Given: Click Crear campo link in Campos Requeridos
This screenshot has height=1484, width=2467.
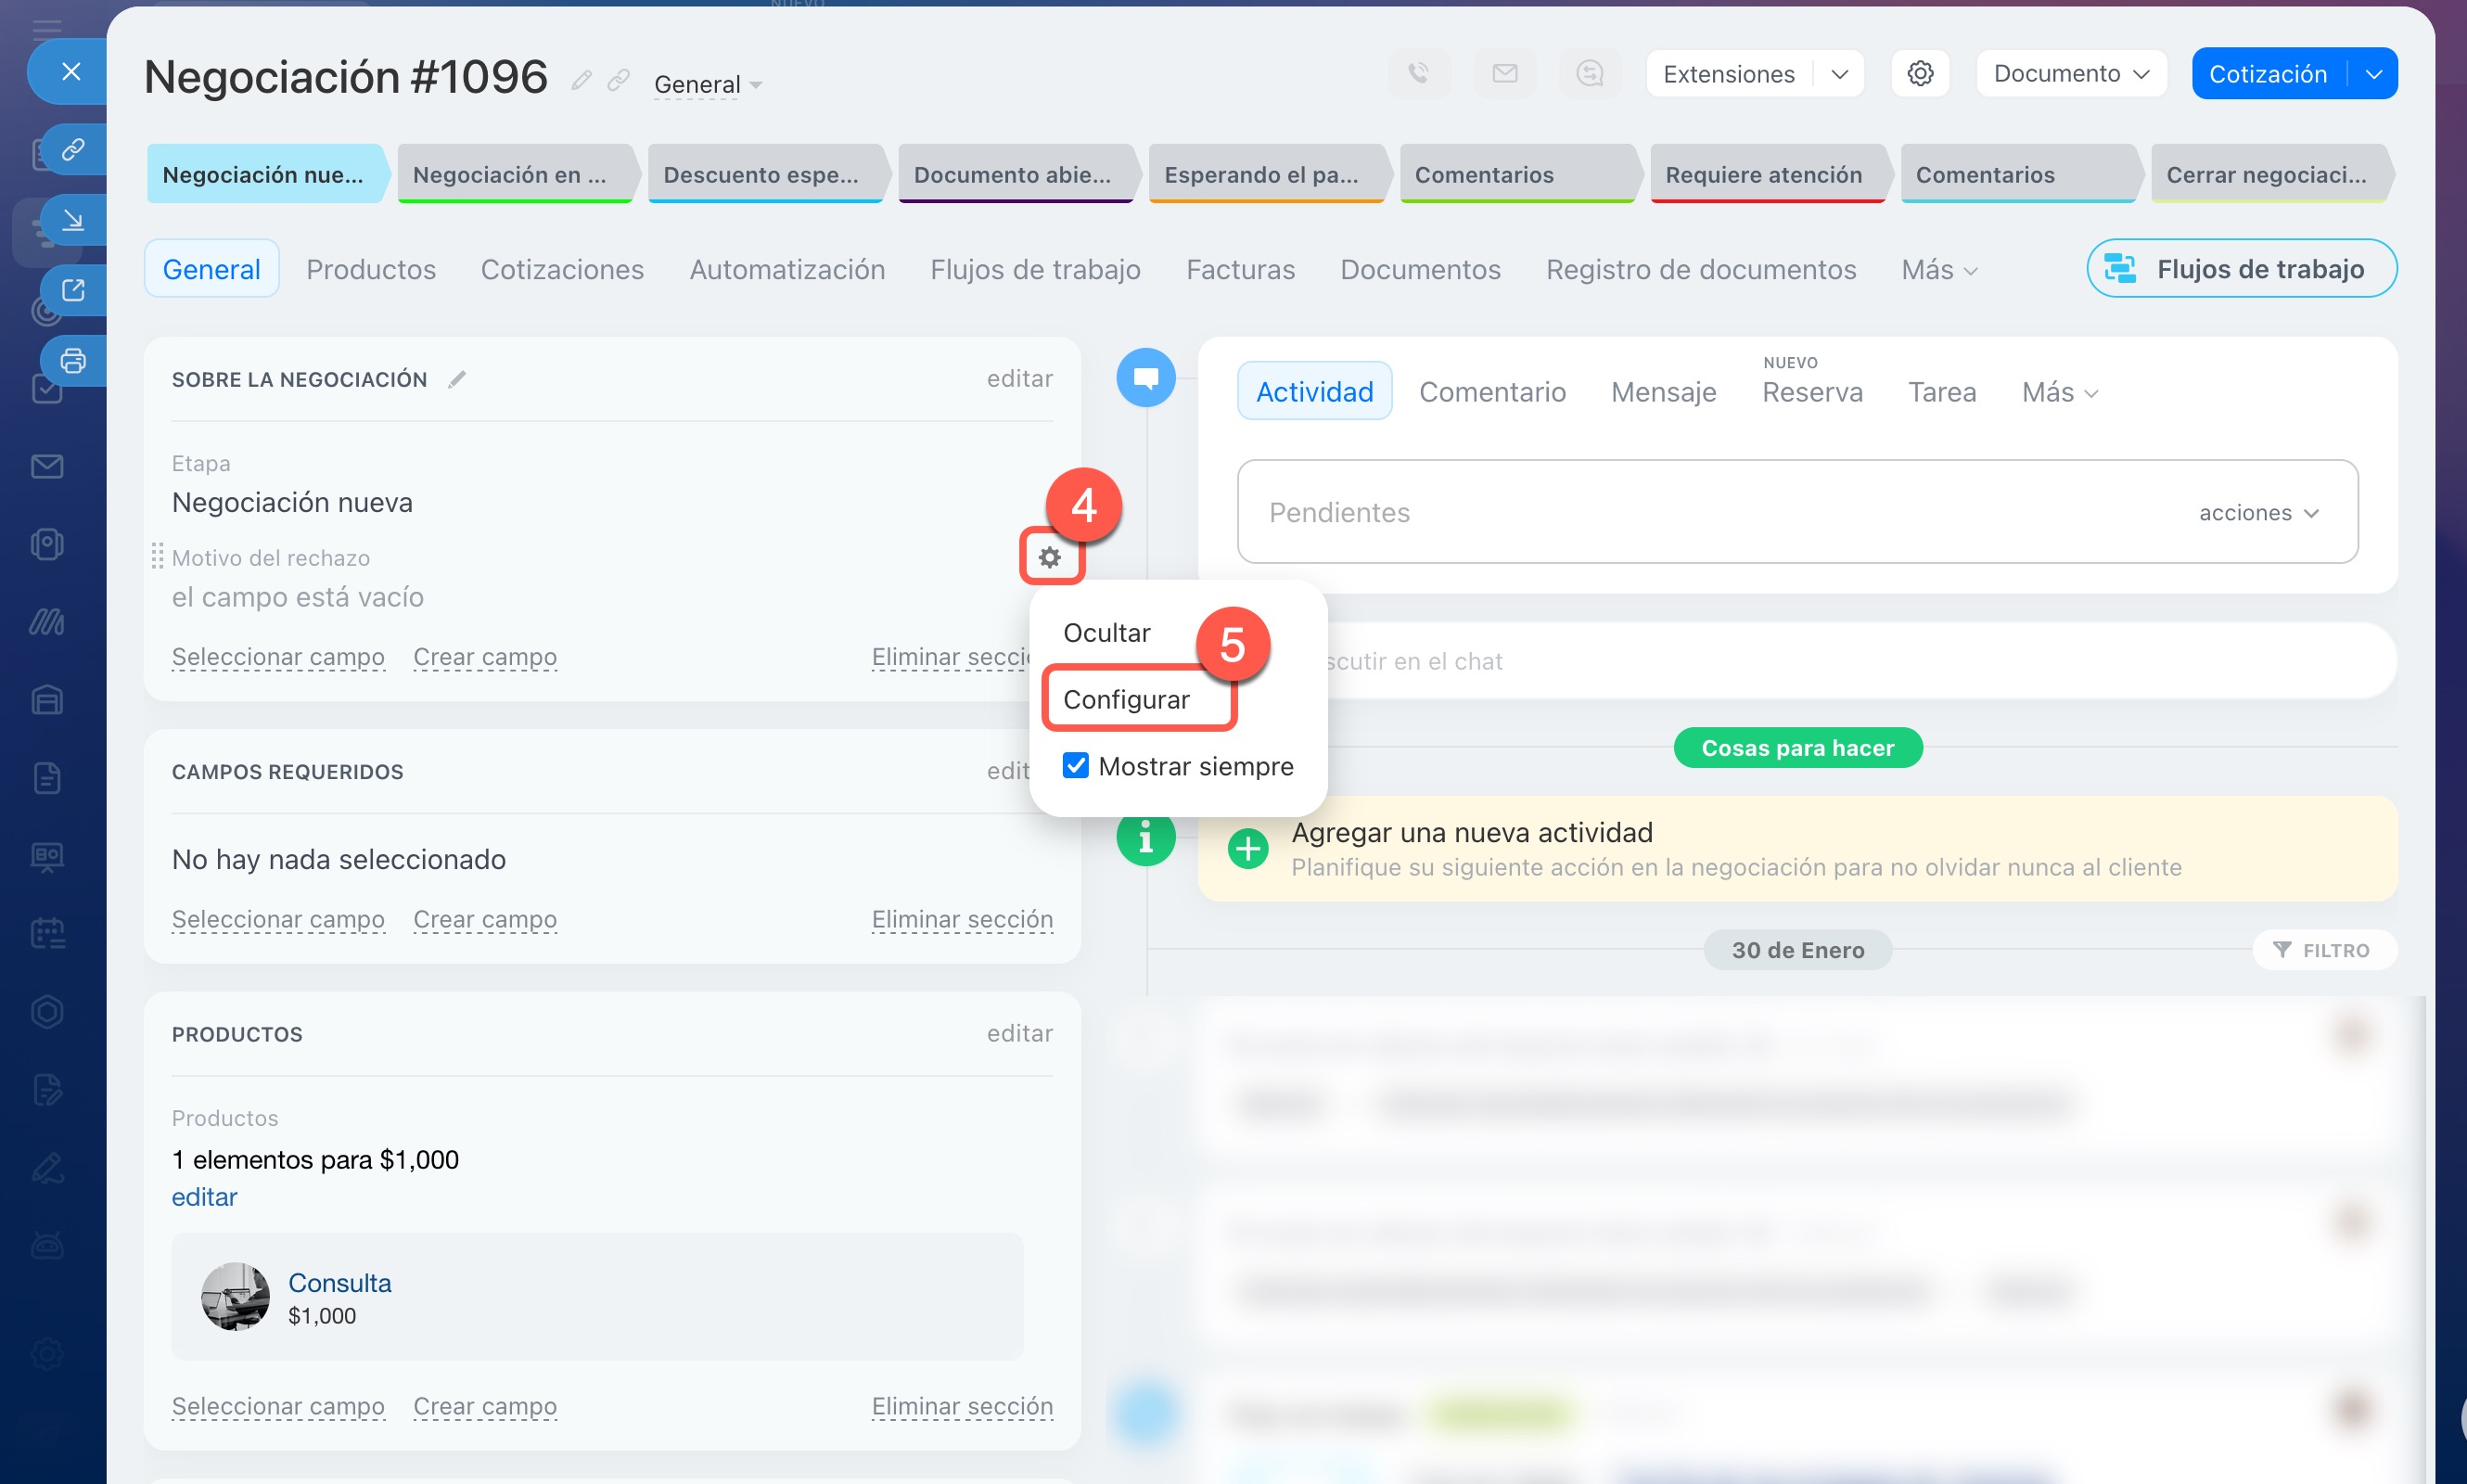Looking at the screenshot, I should (484, 919).
